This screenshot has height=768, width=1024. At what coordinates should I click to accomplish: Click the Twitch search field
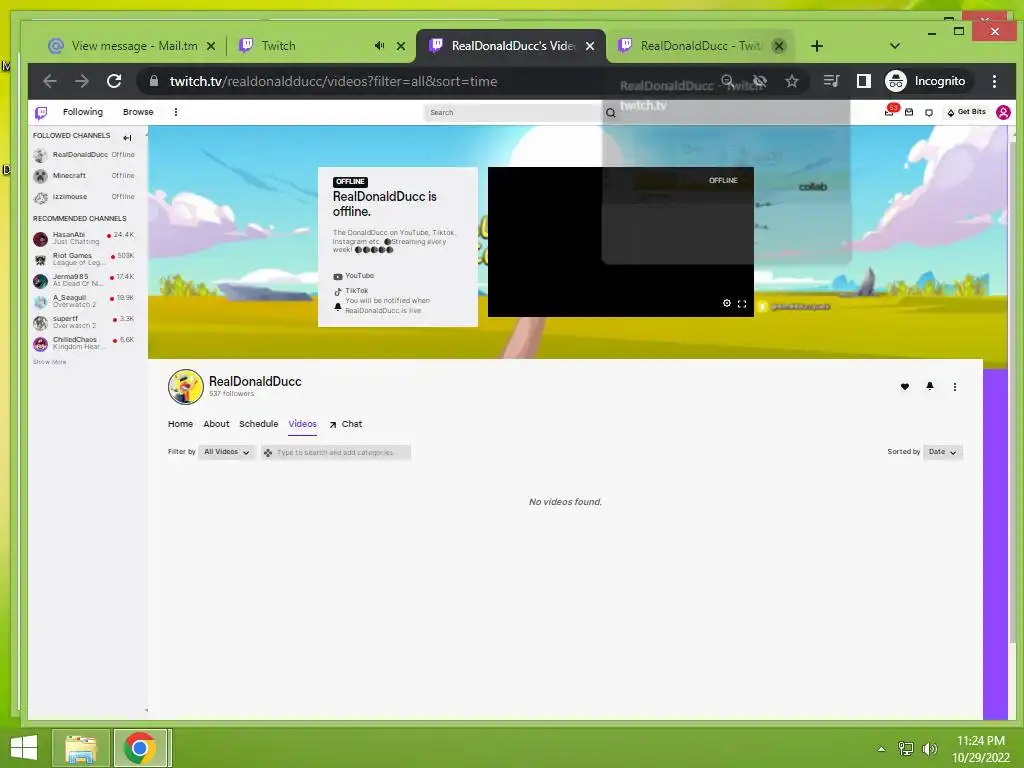click(513, 112)
